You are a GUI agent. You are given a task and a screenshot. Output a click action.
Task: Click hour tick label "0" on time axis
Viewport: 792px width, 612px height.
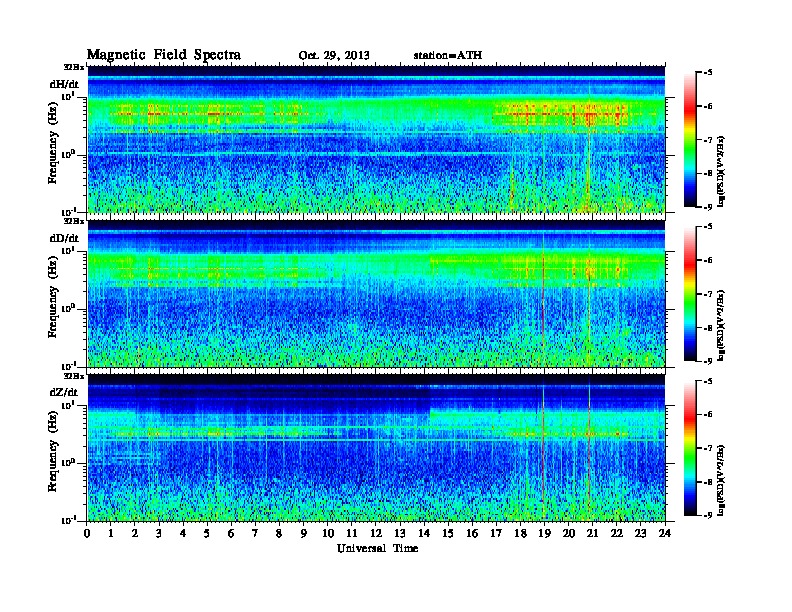coord(87,533)
